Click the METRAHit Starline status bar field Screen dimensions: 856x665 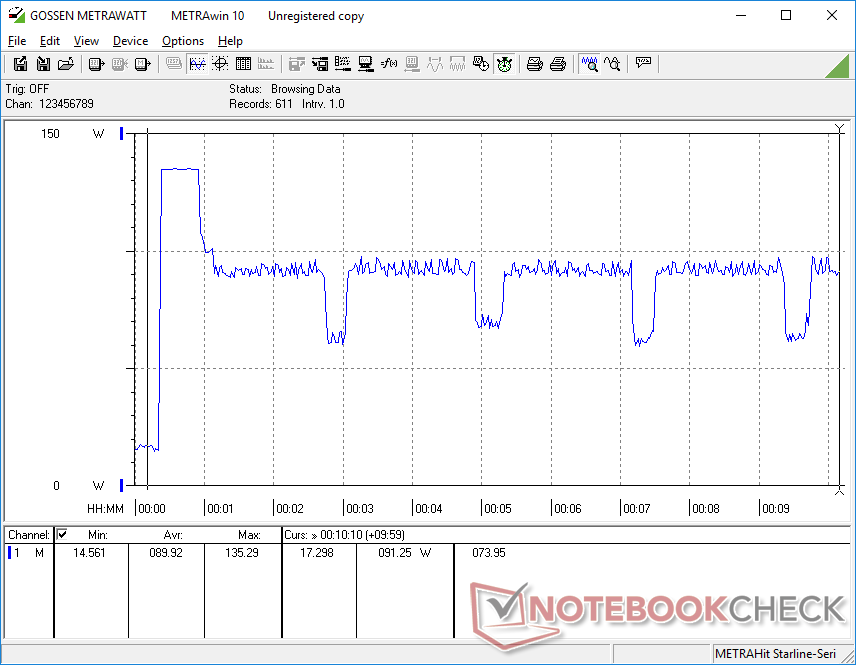tap(779, 654)
